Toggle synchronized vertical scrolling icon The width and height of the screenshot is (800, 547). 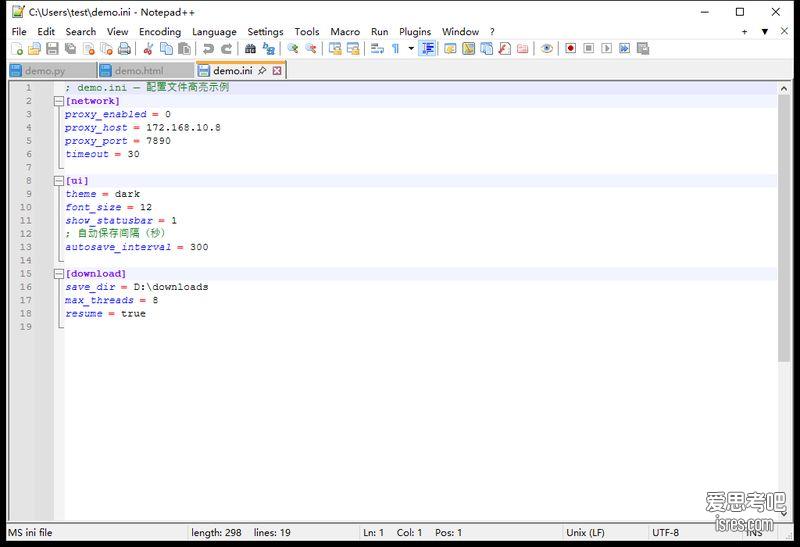[335, 49]
